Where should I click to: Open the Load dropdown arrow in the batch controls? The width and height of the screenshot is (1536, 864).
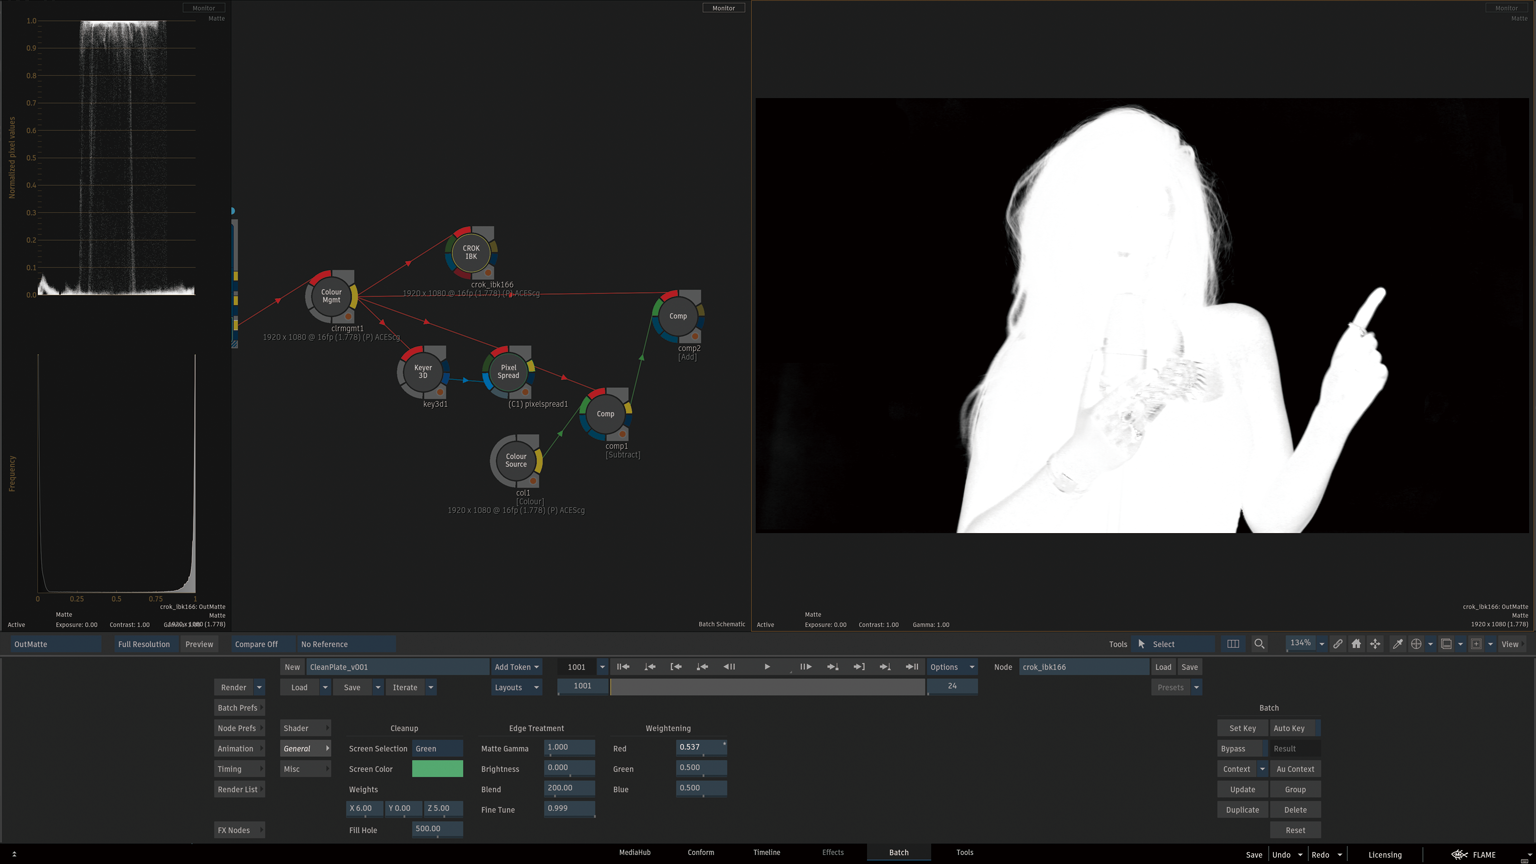325,687
